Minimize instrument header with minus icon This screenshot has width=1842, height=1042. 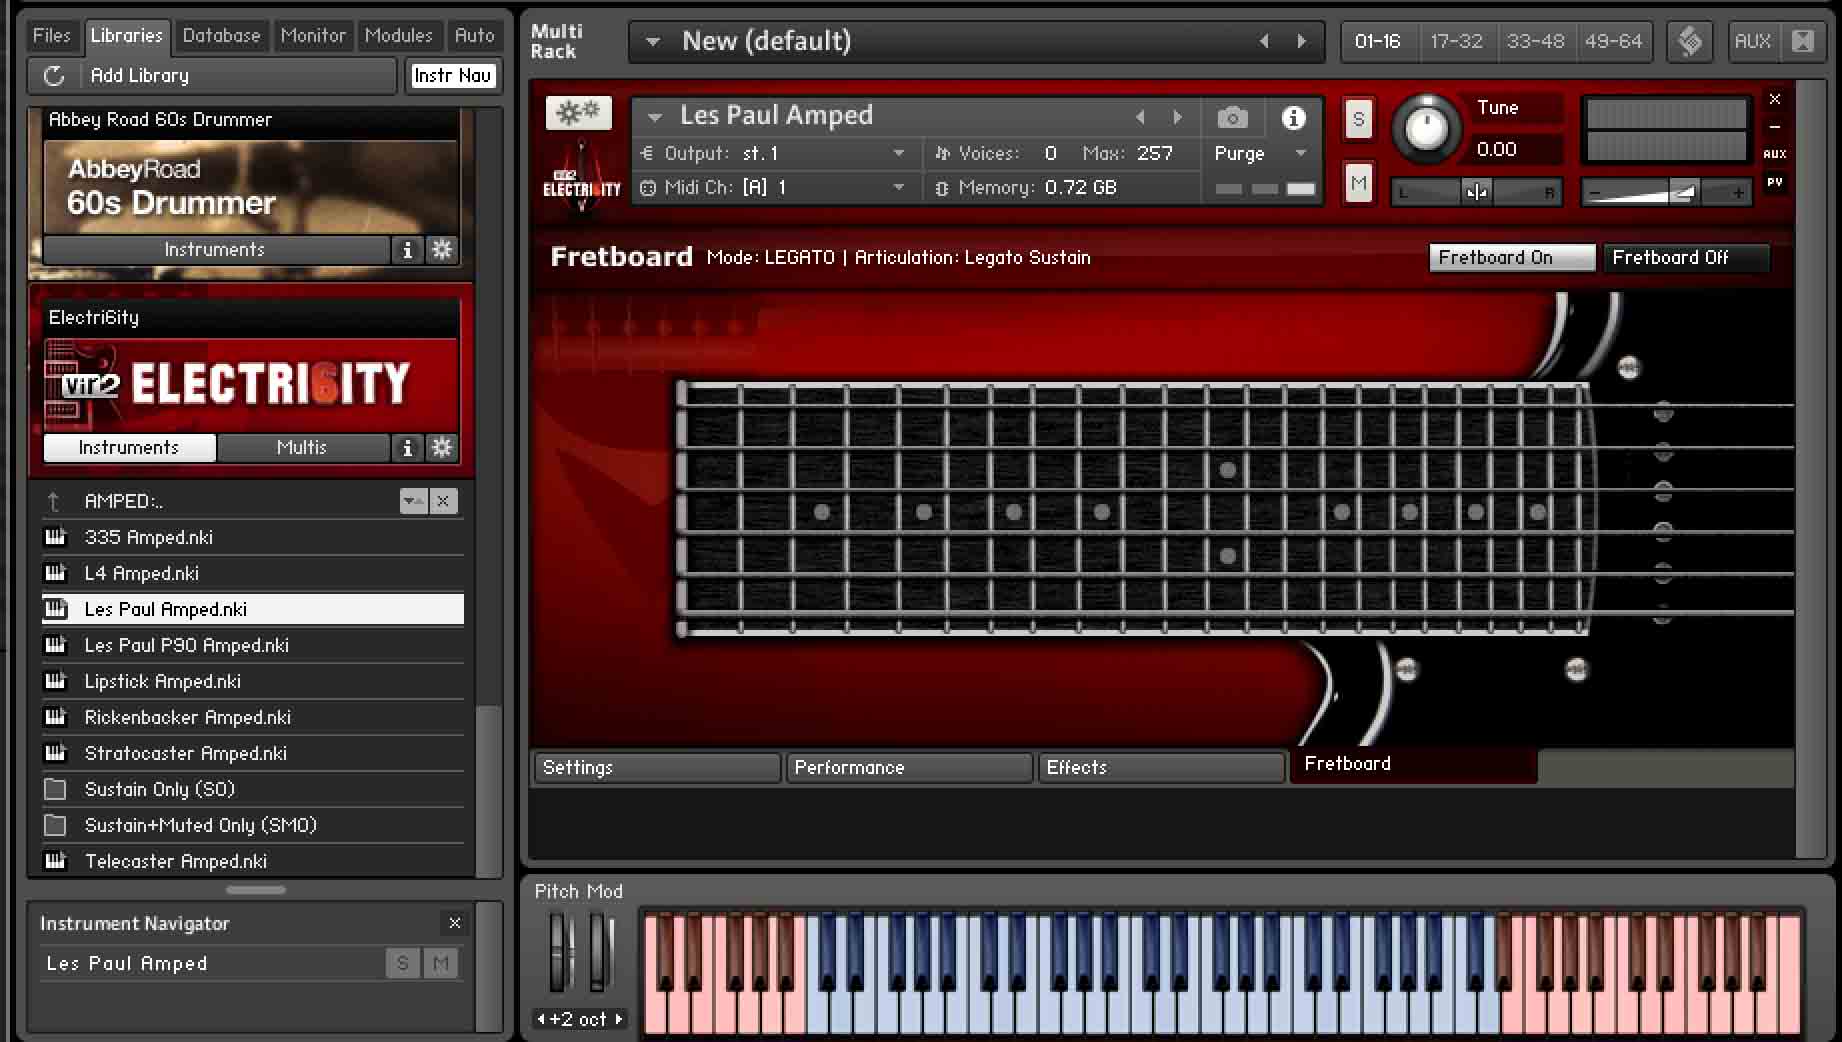pyautogui.click(x=1775, y=127)
